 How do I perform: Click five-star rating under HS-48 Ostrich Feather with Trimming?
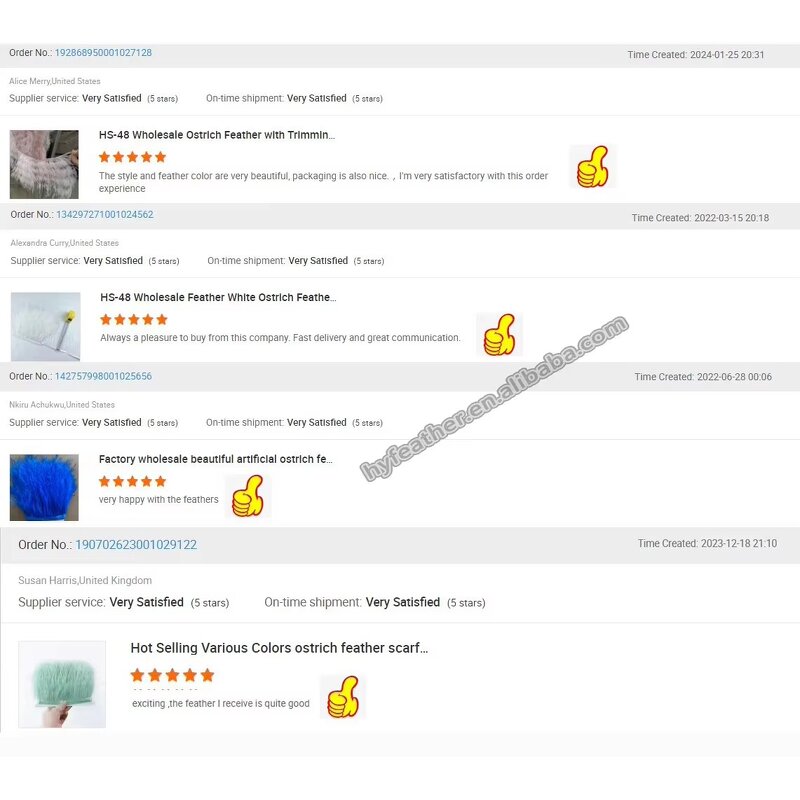click(133, 157)
